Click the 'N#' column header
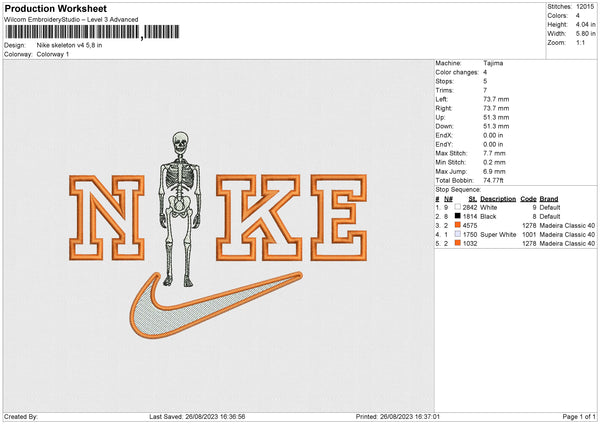Viewport: 600px width, 424px height. click(448, 199)
